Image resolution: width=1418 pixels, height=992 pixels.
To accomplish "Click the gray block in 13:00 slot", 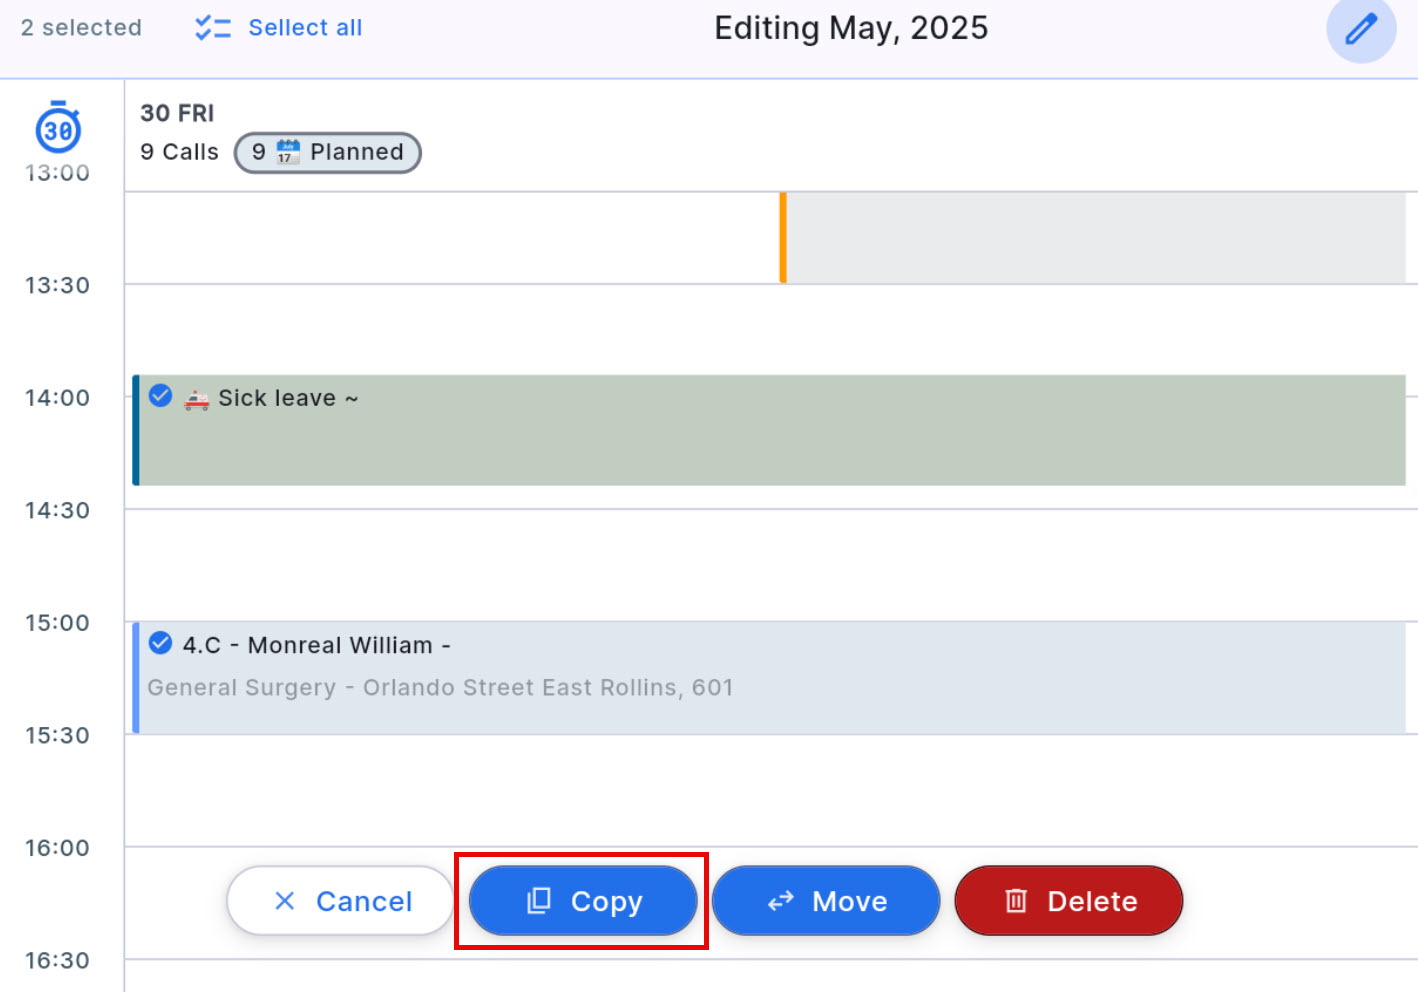I will coord(1095,238).
